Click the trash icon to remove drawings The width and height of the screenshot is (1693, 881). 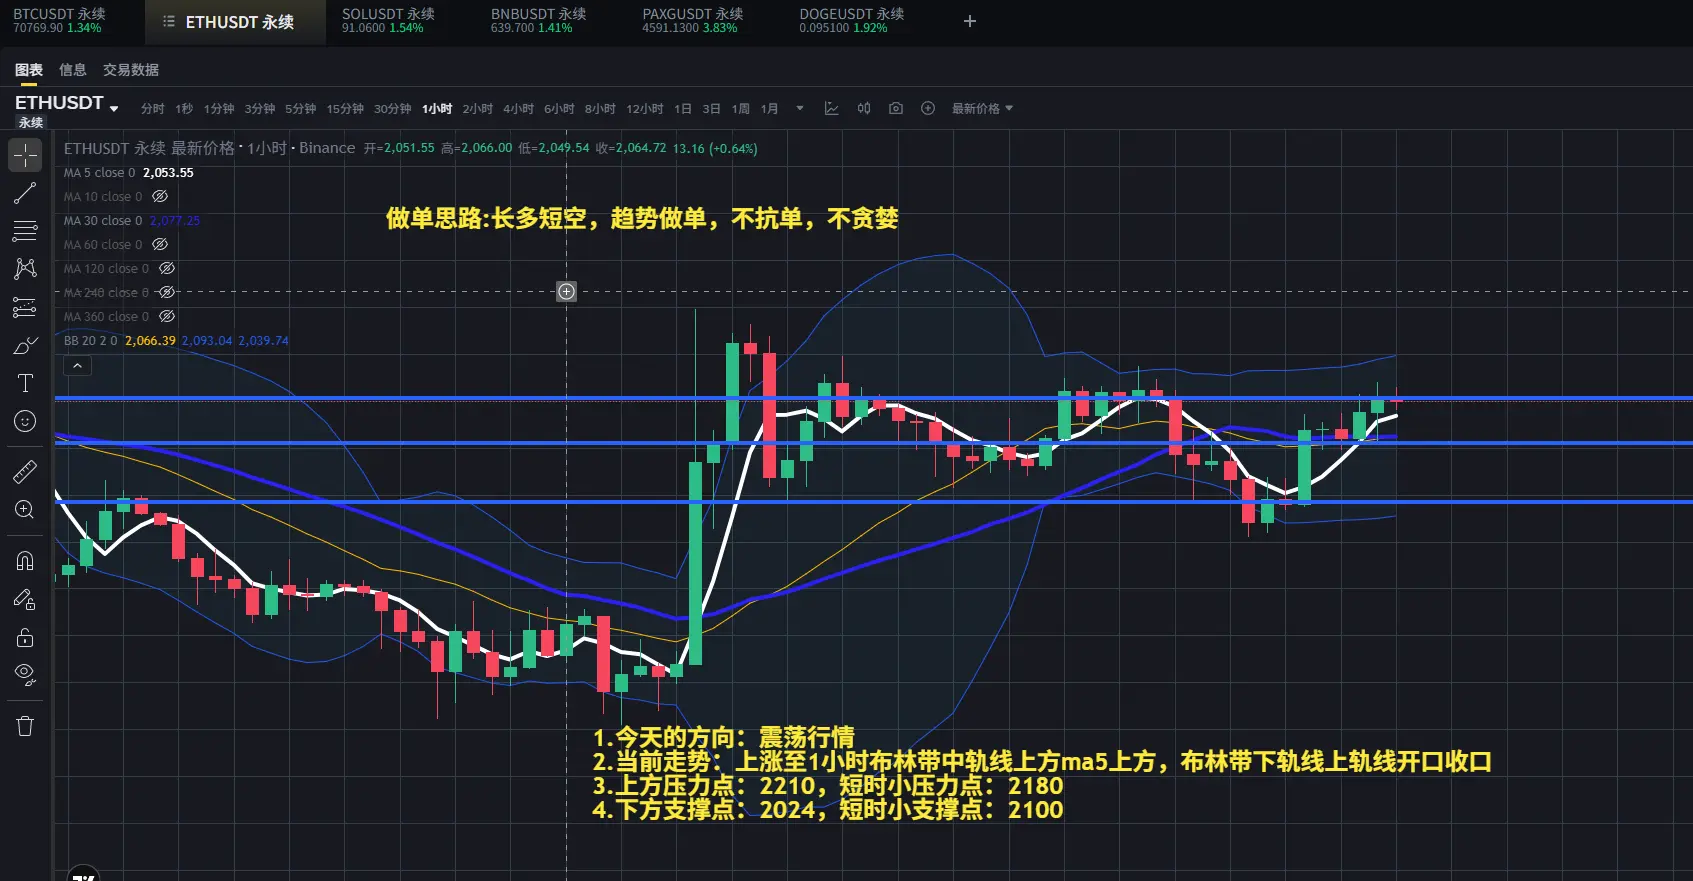pos(25,726)
